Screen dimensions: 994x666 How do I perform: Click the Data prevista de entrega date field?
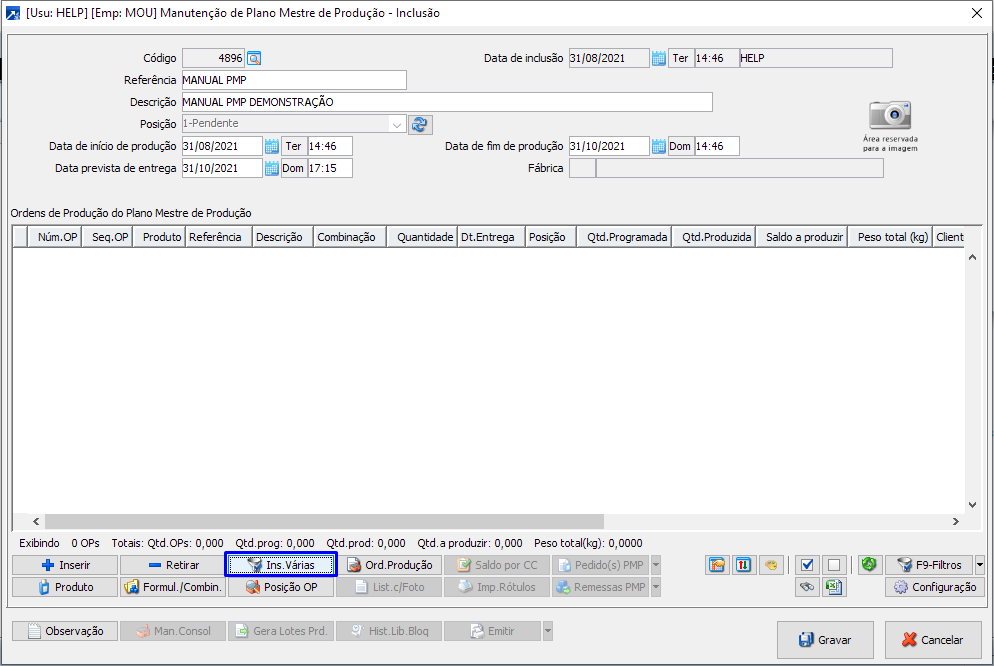[222, 169]
